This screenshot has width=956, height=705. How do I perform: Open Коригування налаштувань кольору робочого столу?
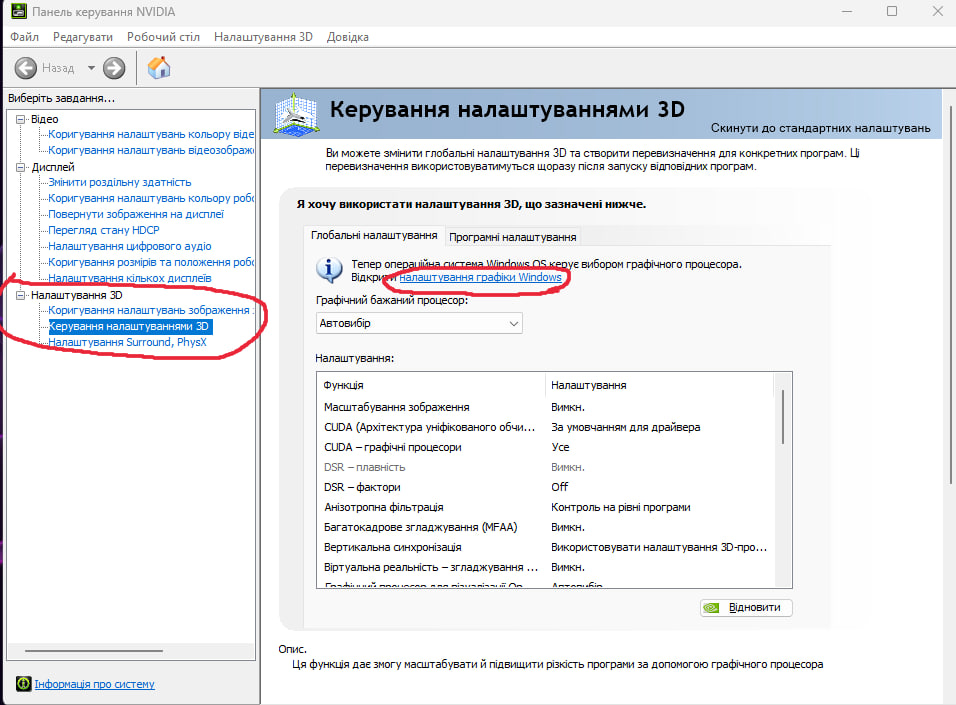click(151, 198)
